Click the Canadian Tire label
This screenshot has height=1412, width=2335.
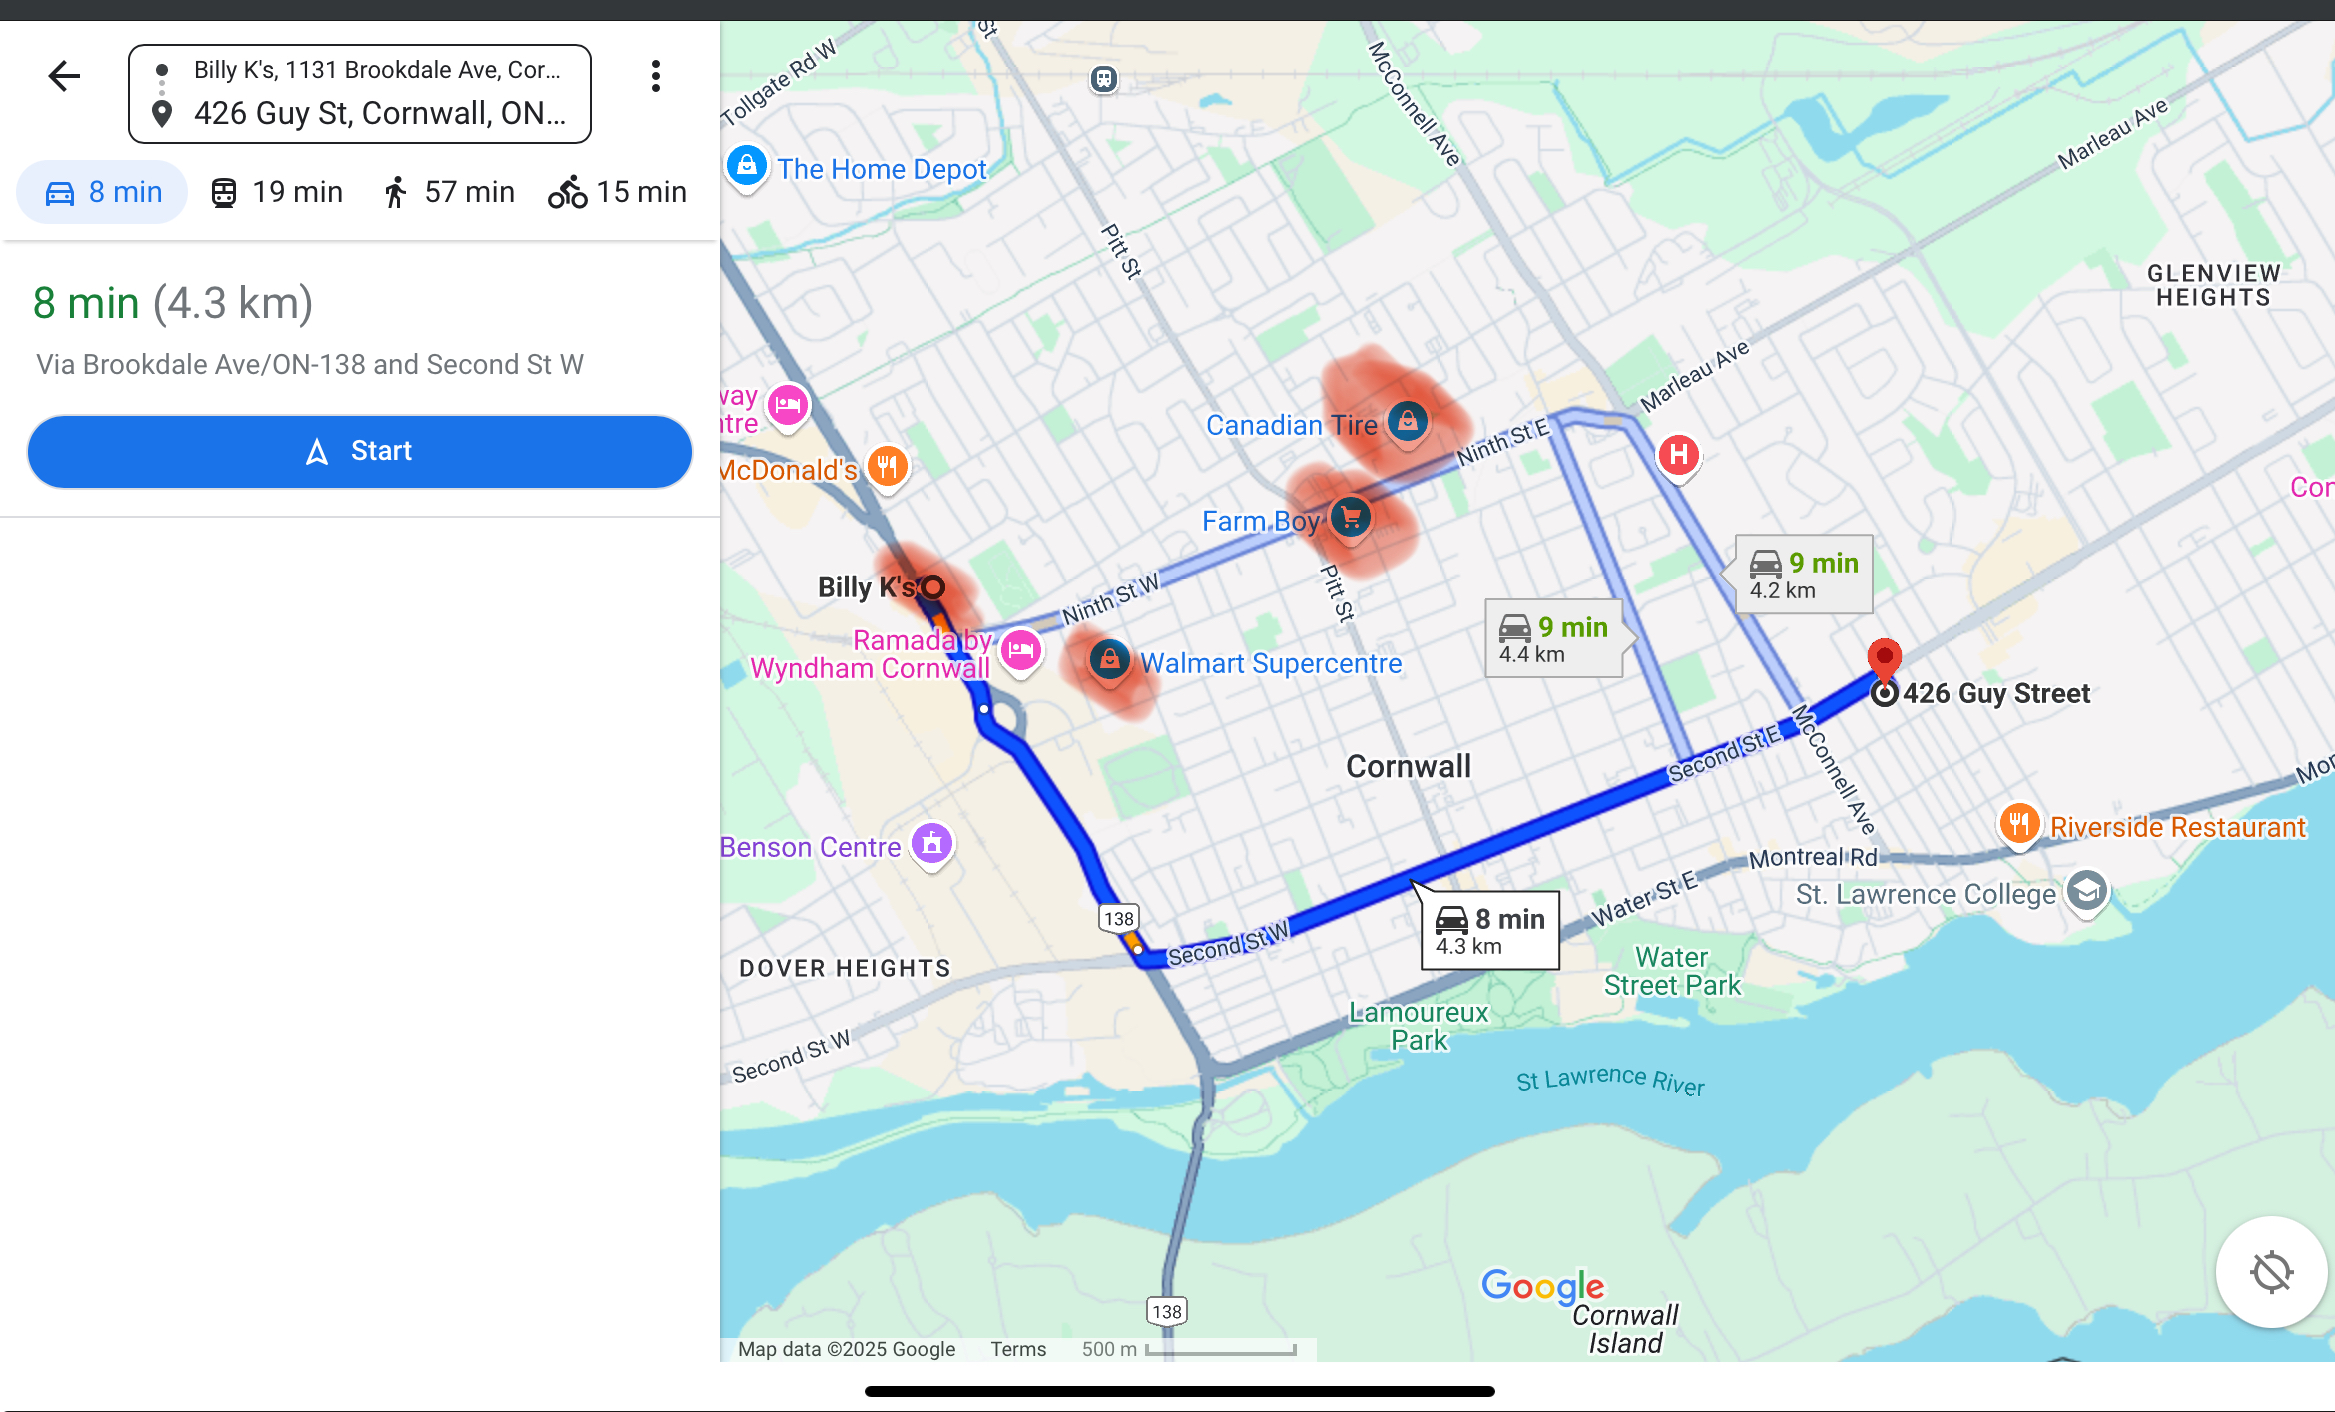[x=1292, y=425]
